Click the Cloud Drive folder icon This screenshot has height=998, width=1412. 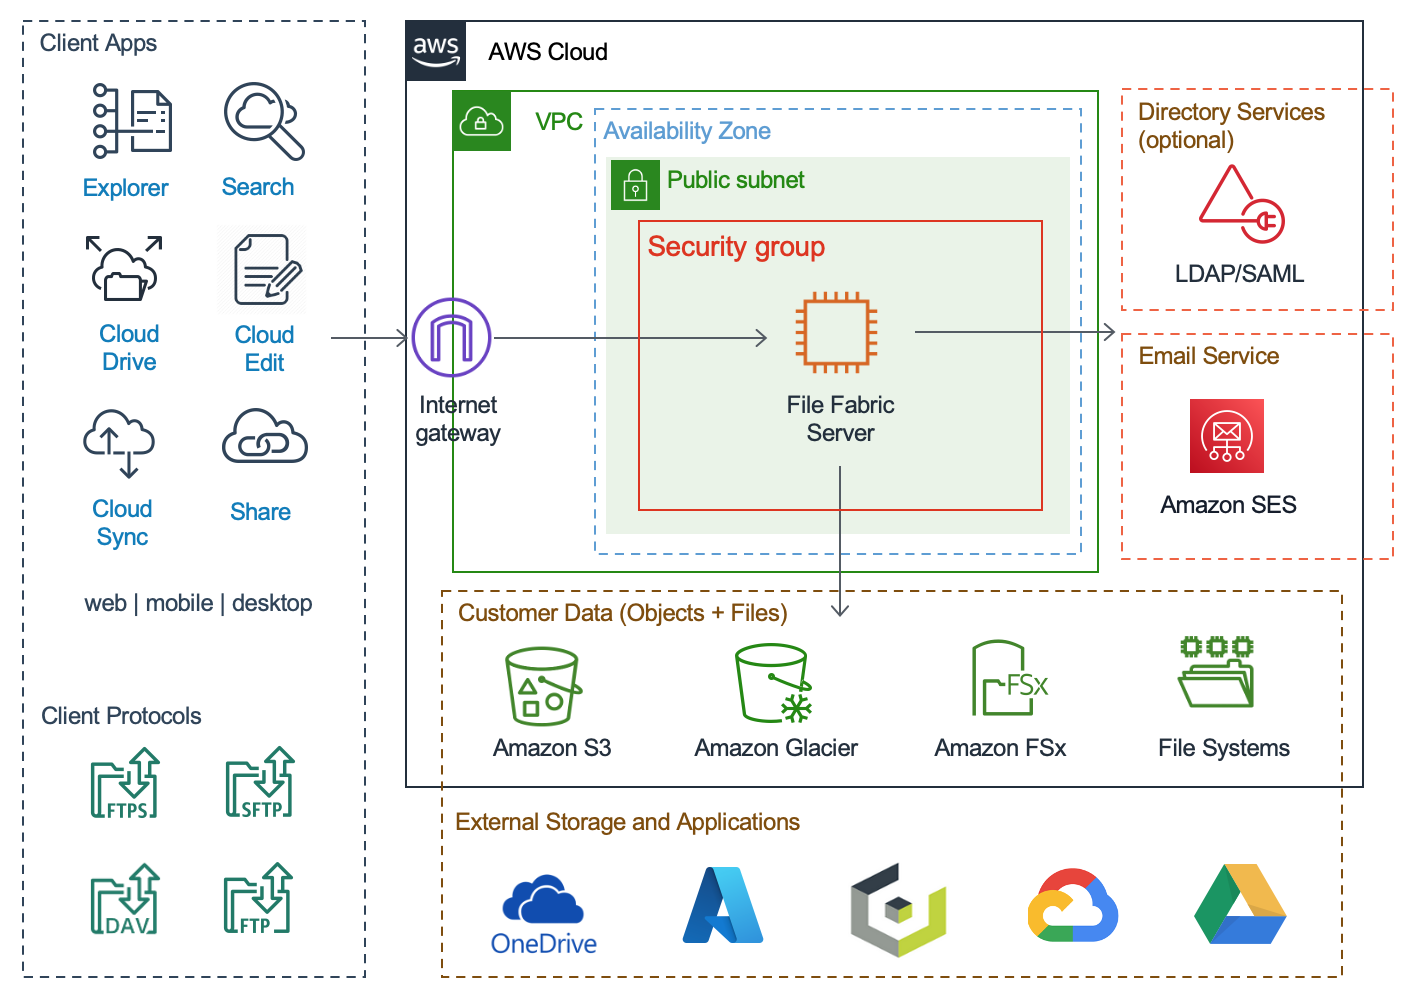pyautogui.click(x=124, y=269)
